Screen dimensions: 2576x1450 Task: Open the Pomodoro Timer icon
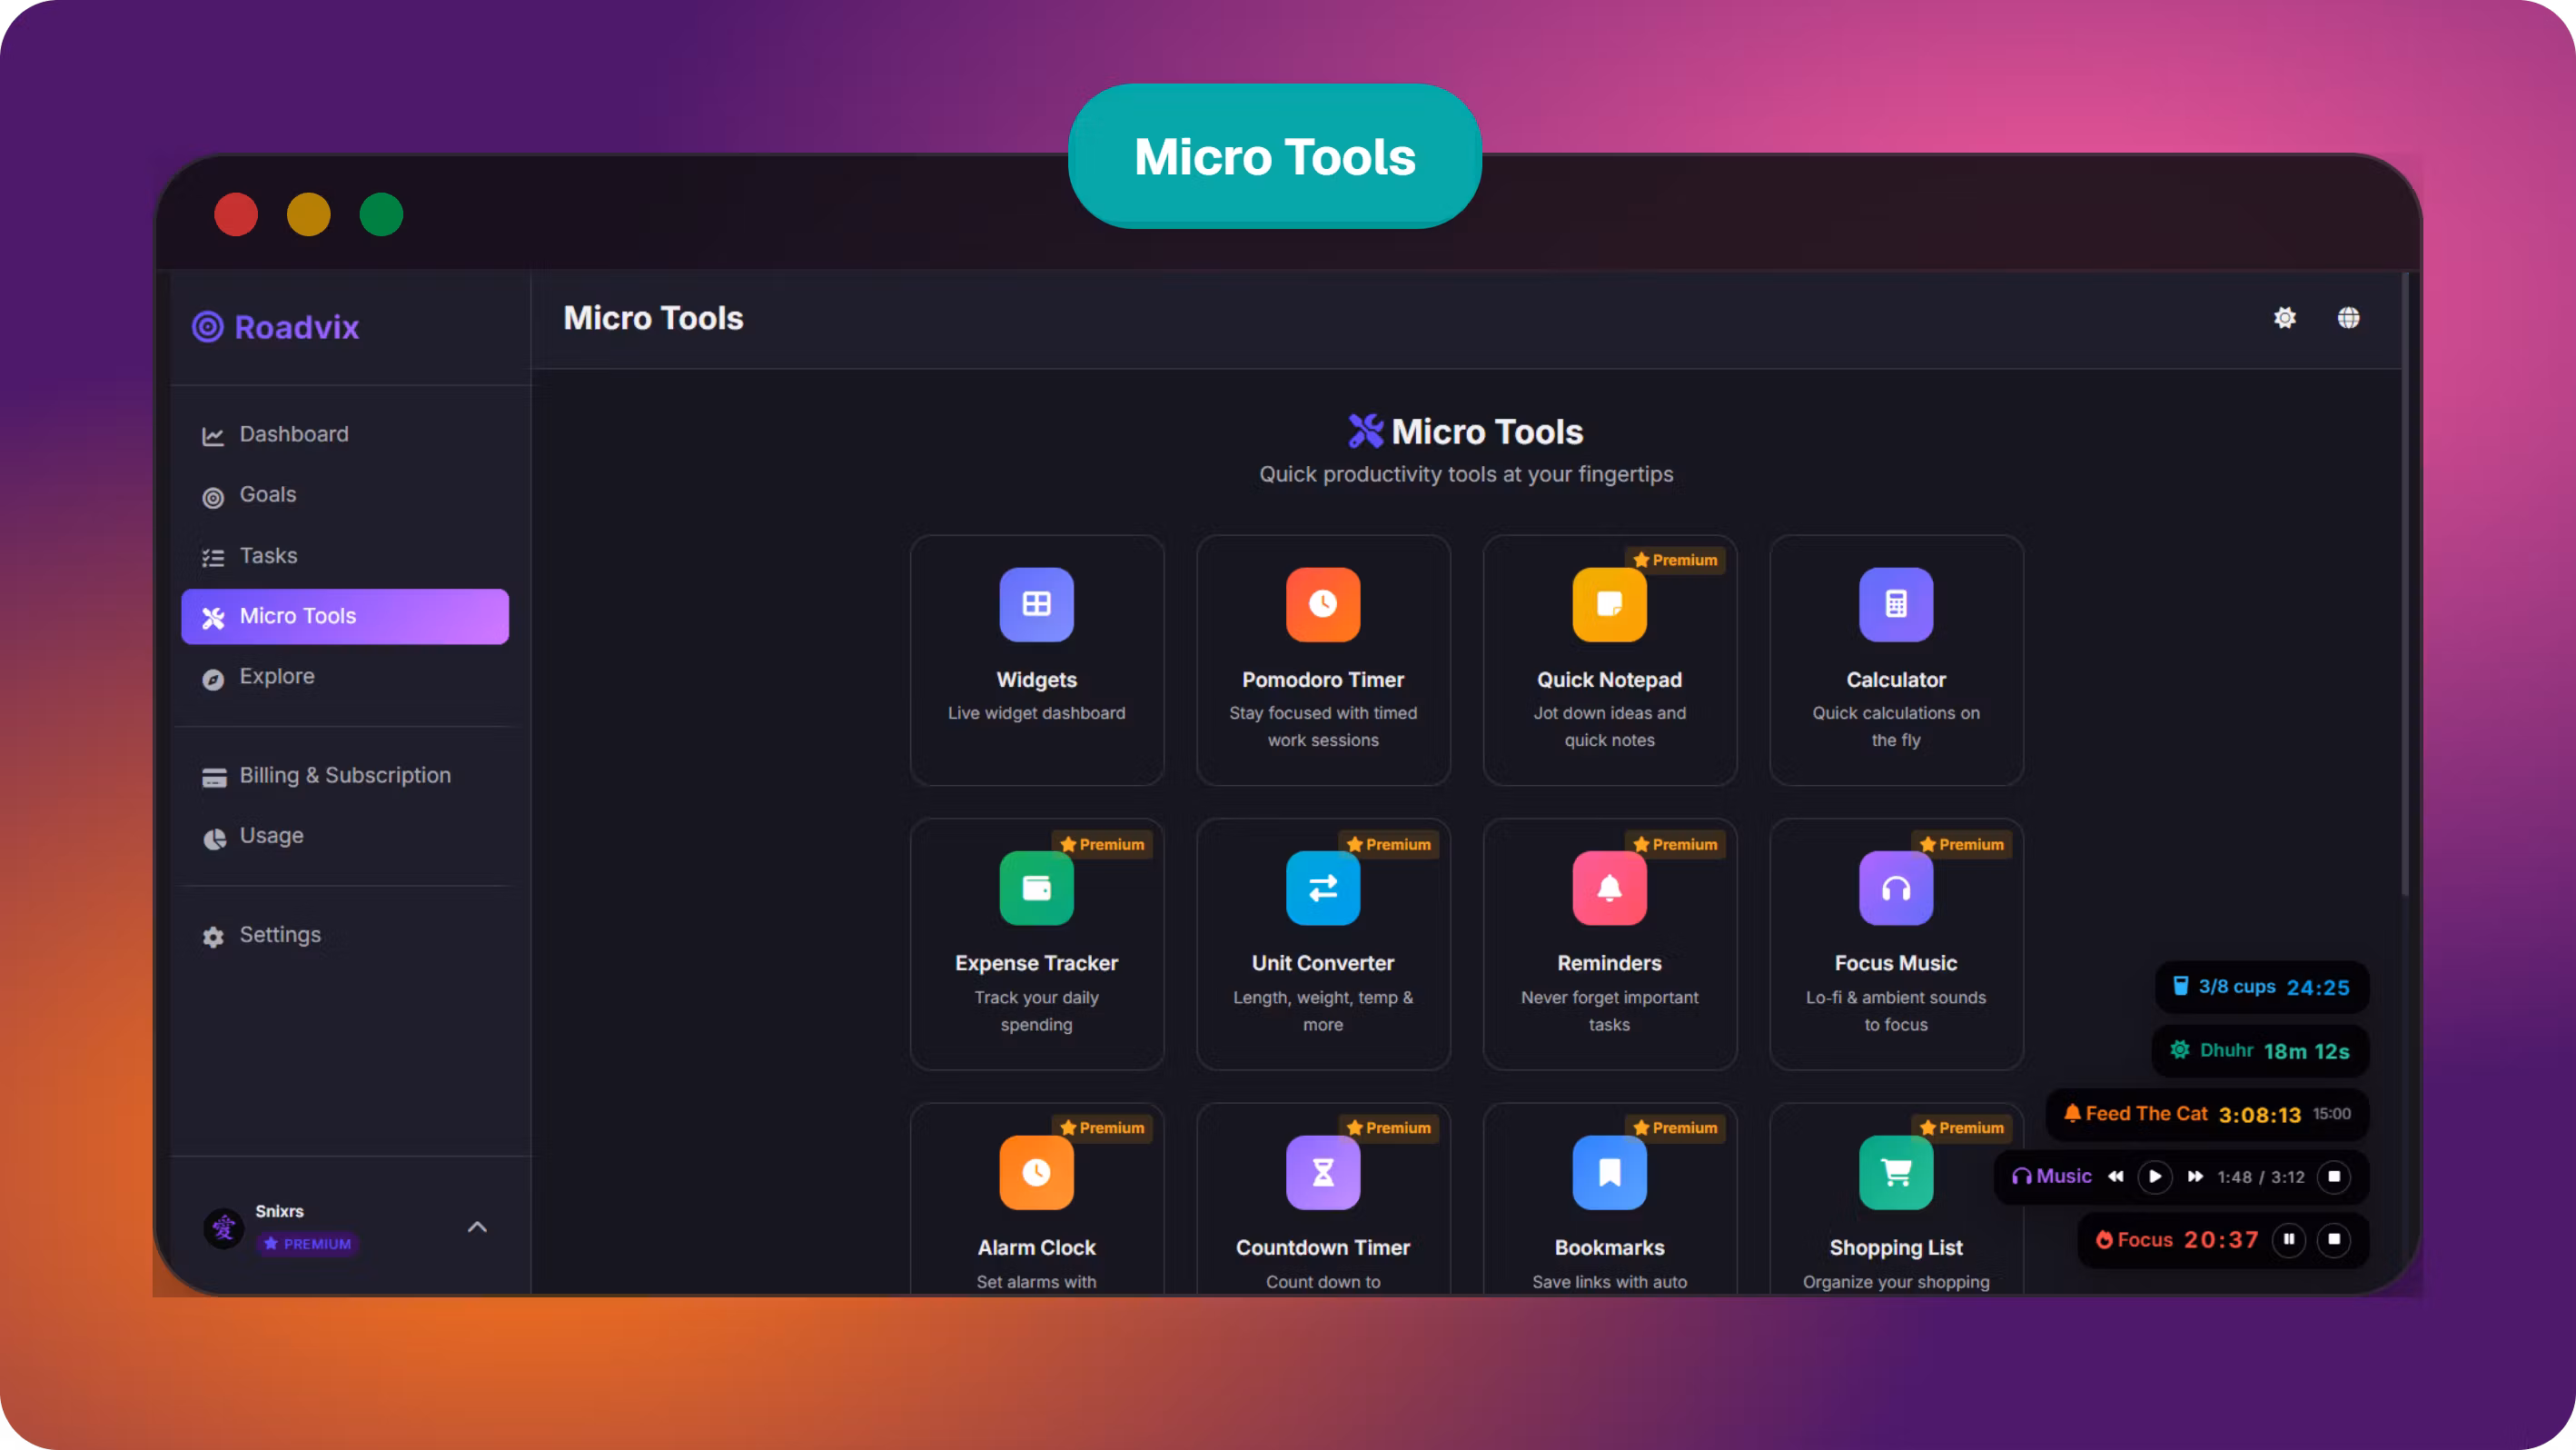tap(1323, 604)
